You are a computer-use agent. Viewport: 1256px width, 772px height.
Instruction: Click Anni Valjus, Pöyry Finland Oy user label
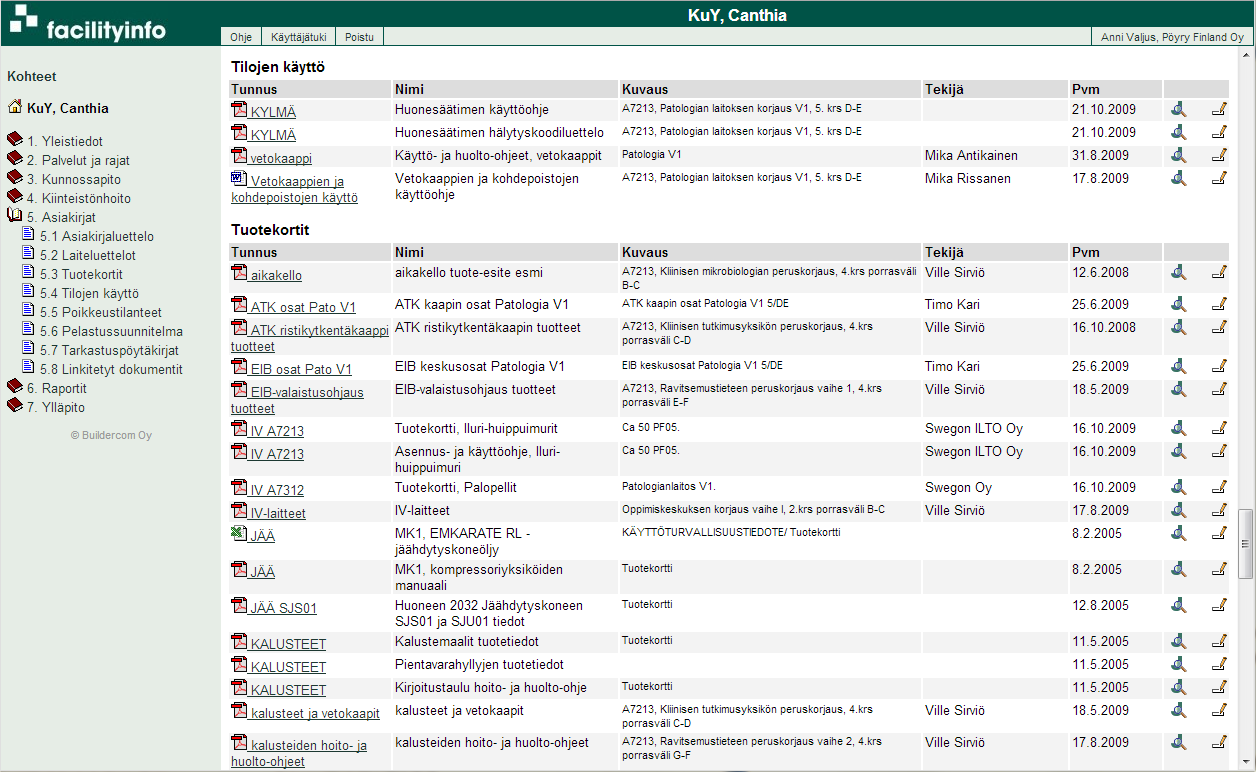1172,37
